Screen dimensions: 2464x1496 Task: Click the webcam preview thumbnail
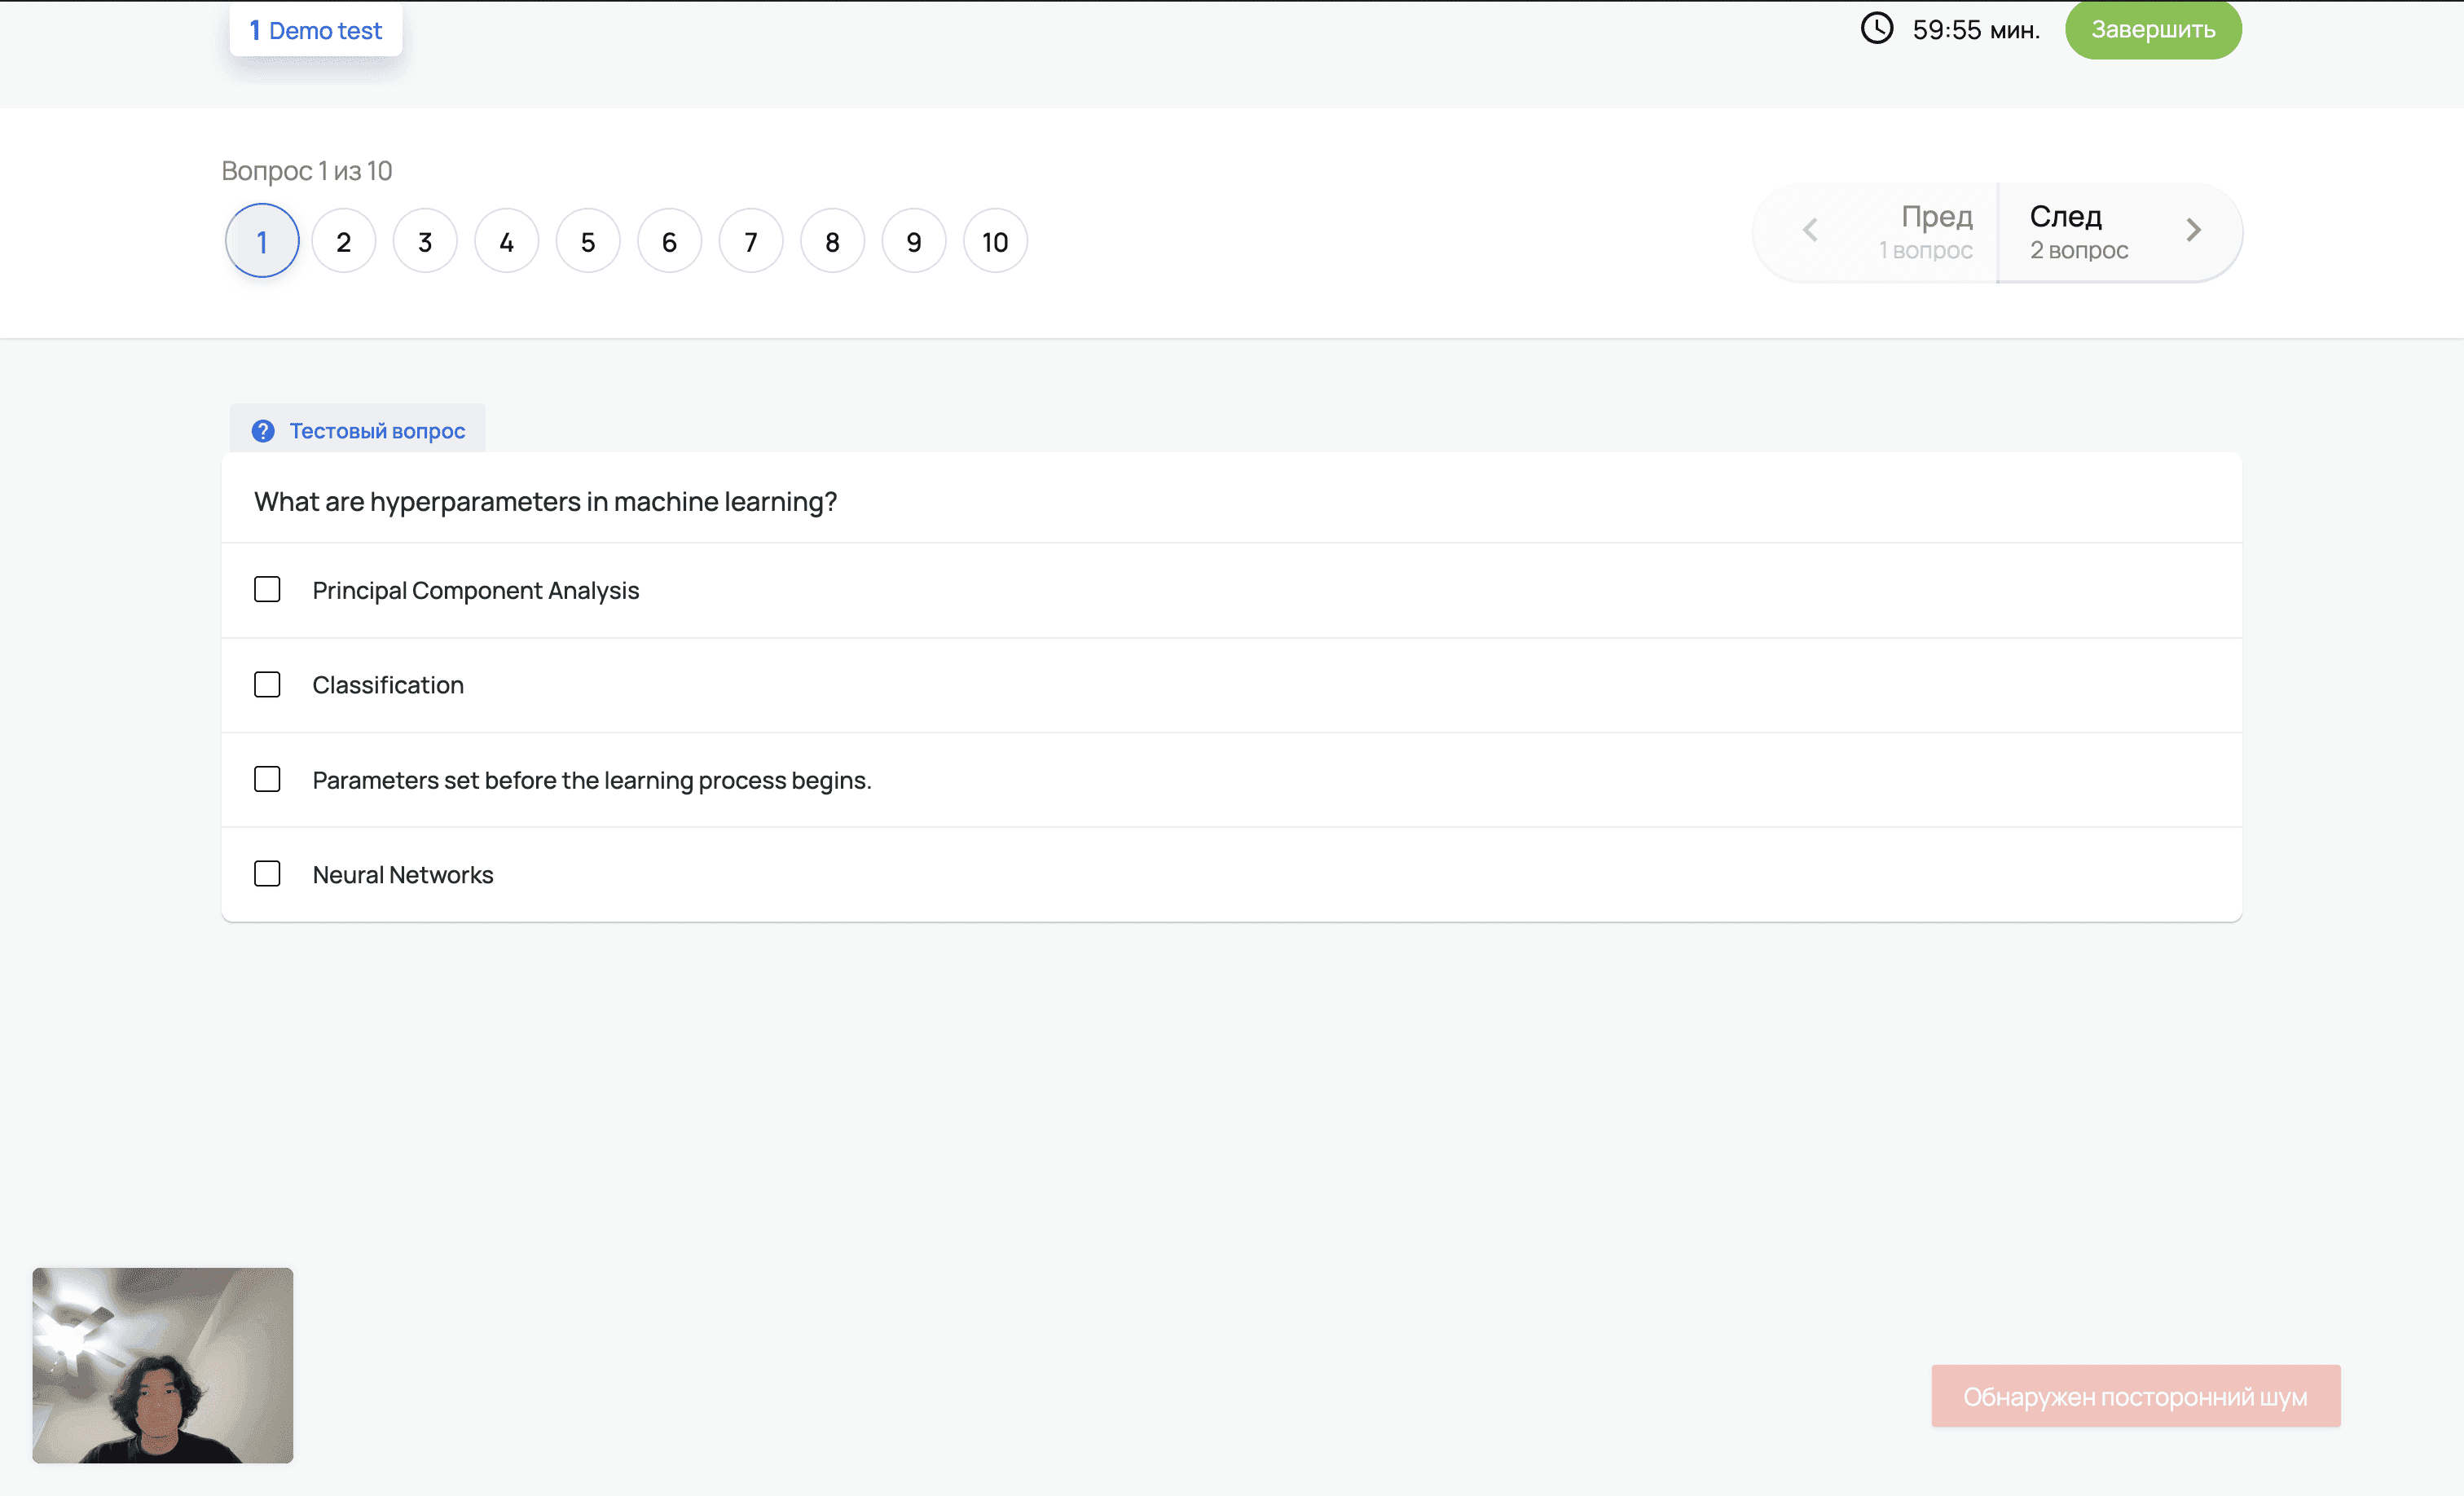coord(163,1366)
